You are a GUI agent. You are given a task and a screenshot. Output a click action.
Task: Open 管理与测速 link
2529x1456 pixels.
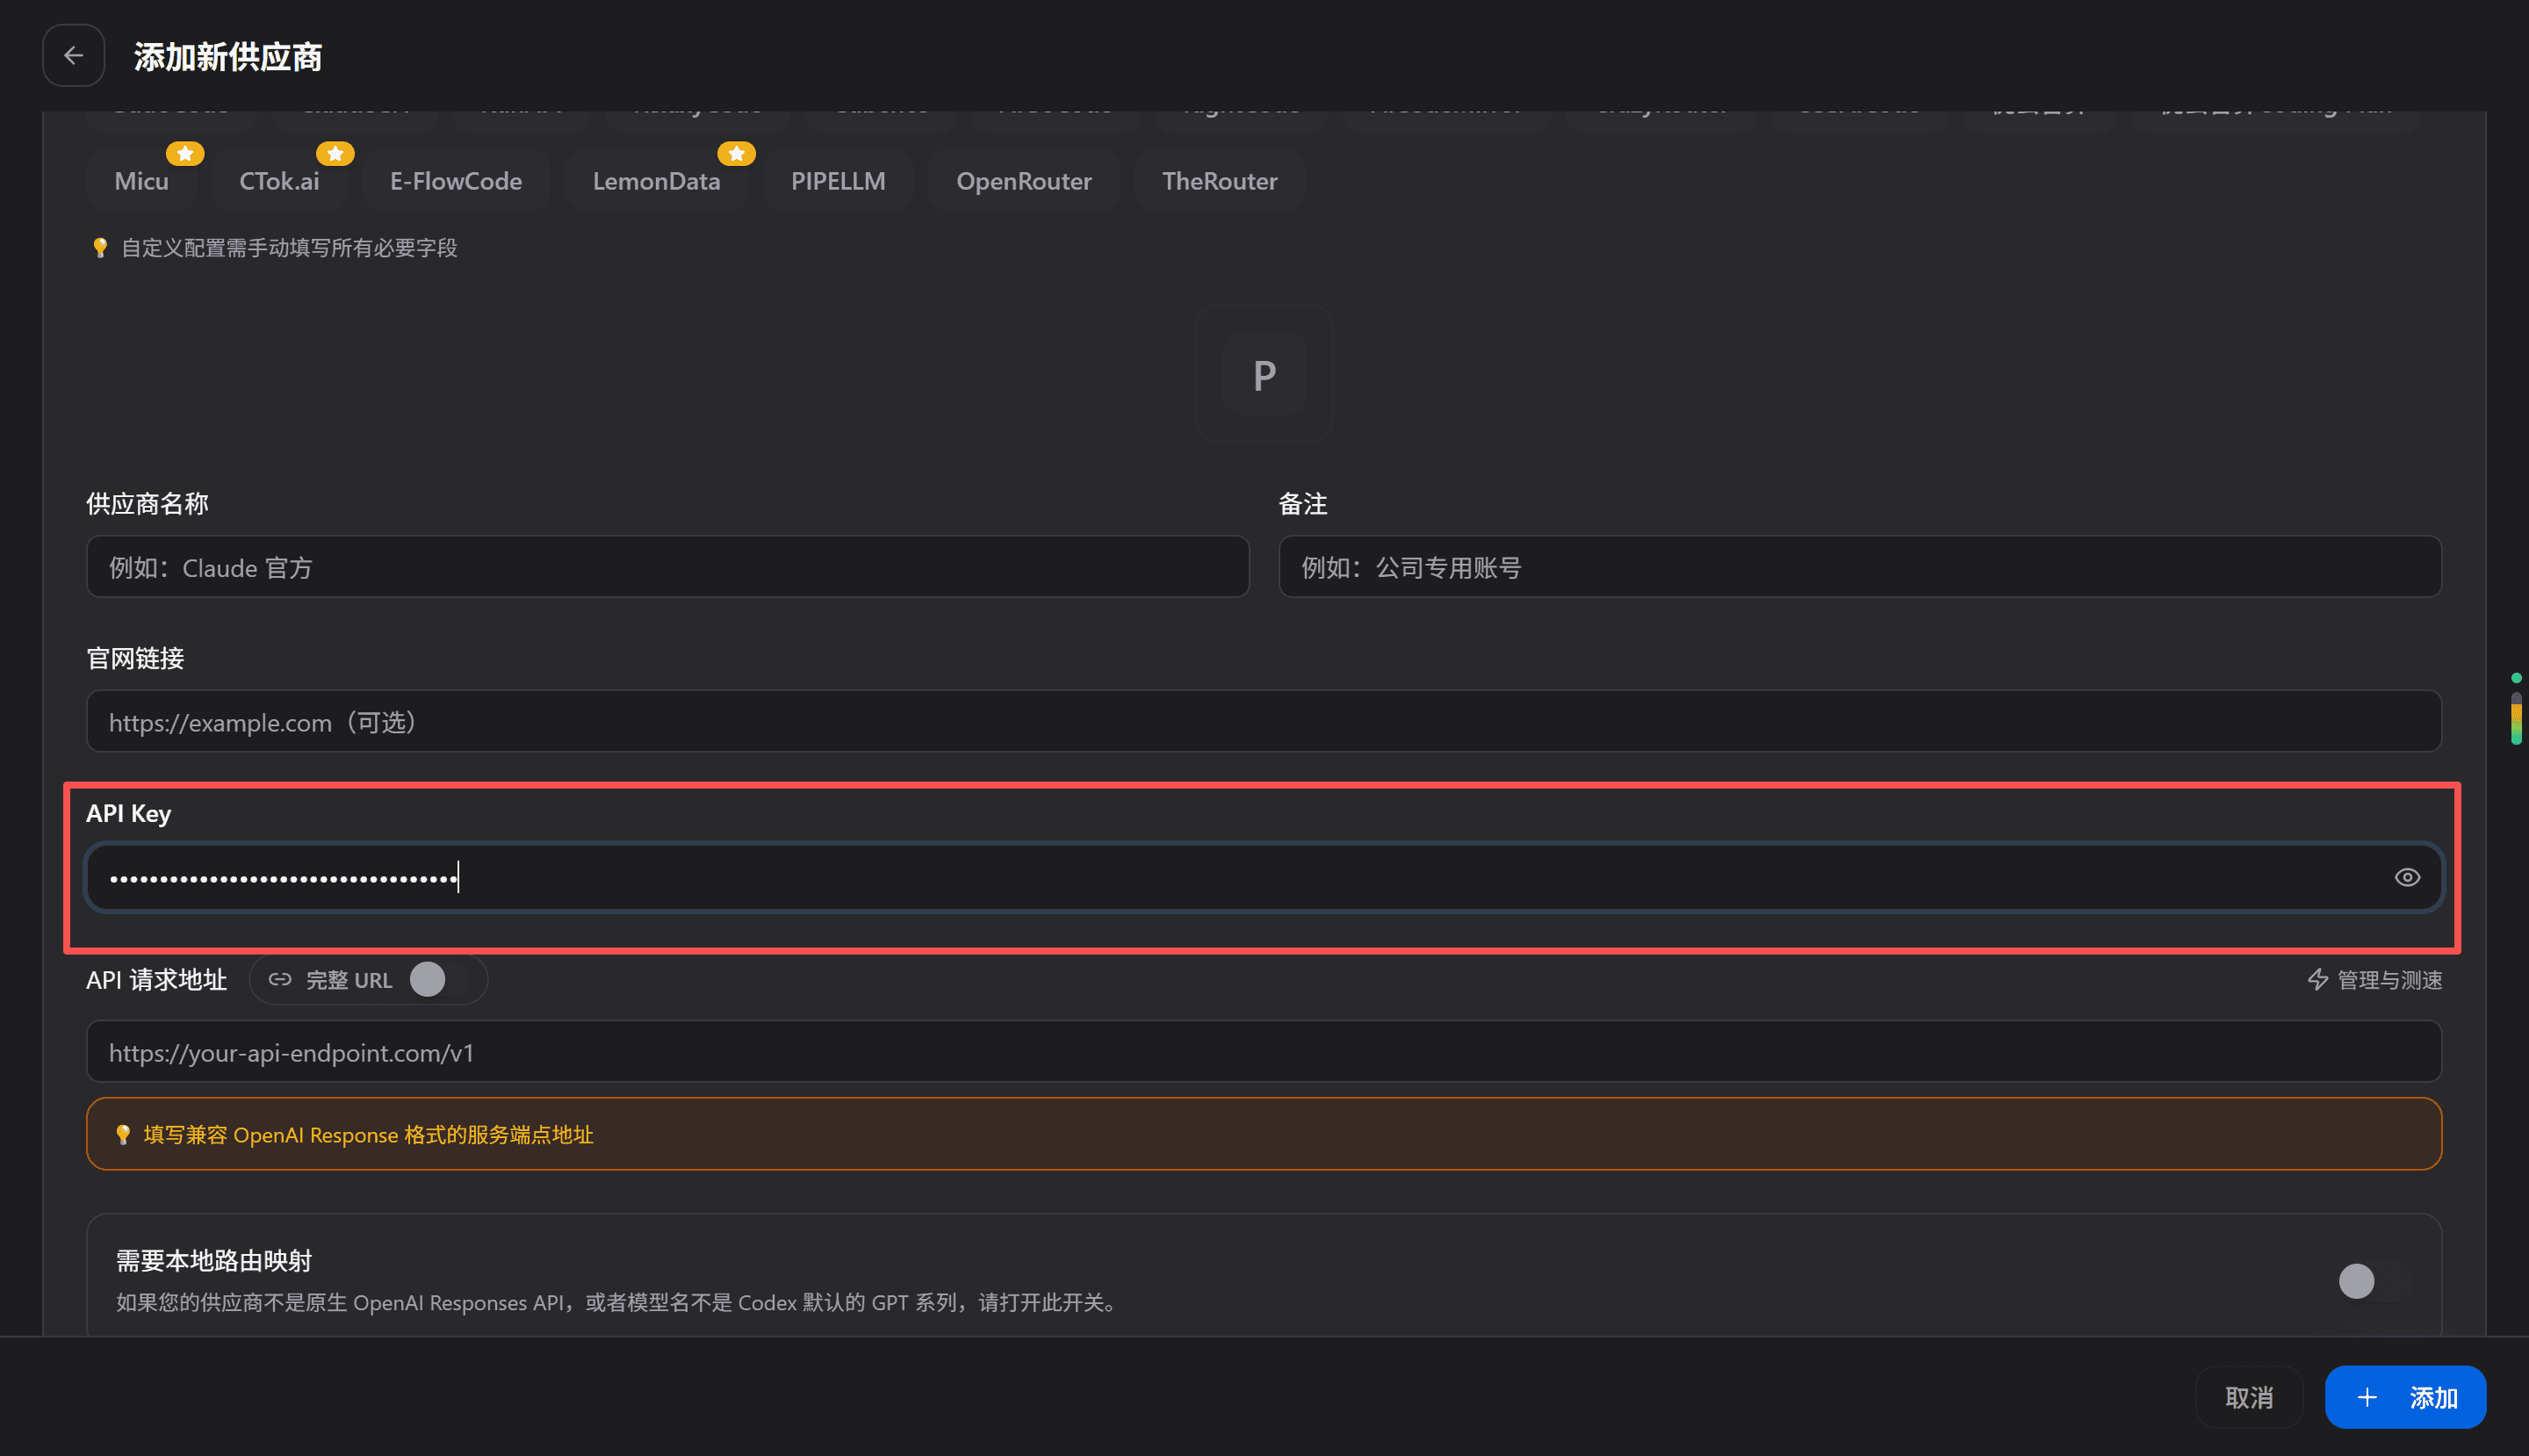pos(2375,980)
